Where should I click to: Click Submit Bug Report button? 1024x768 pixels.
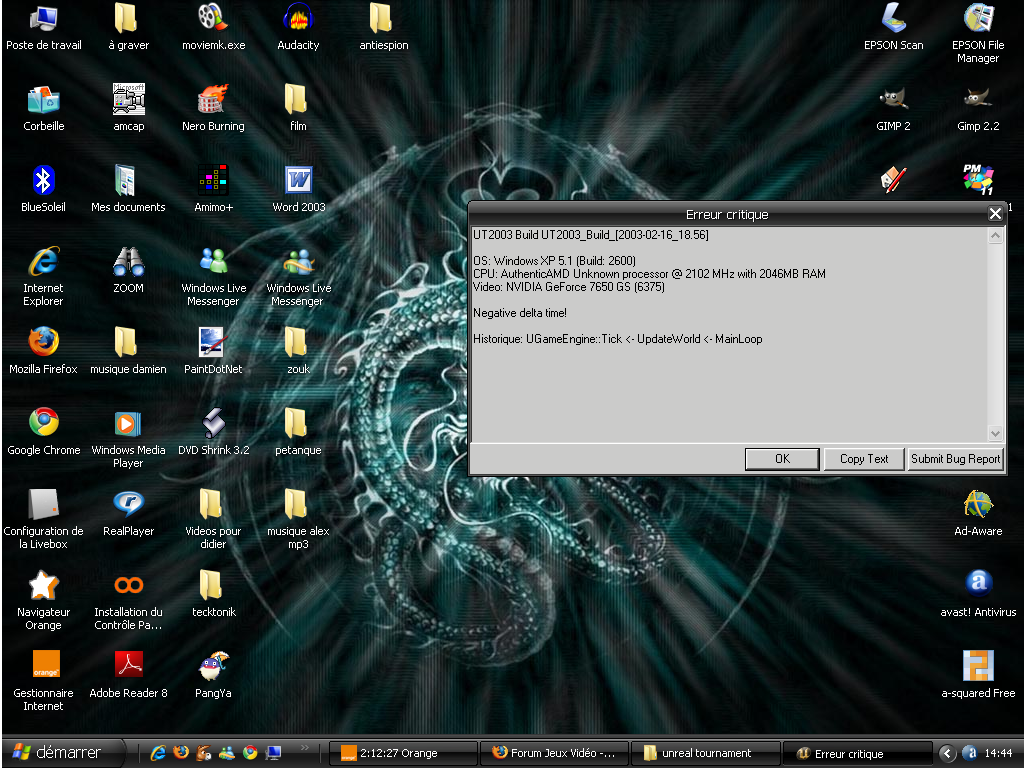click(x=955, y=459)
